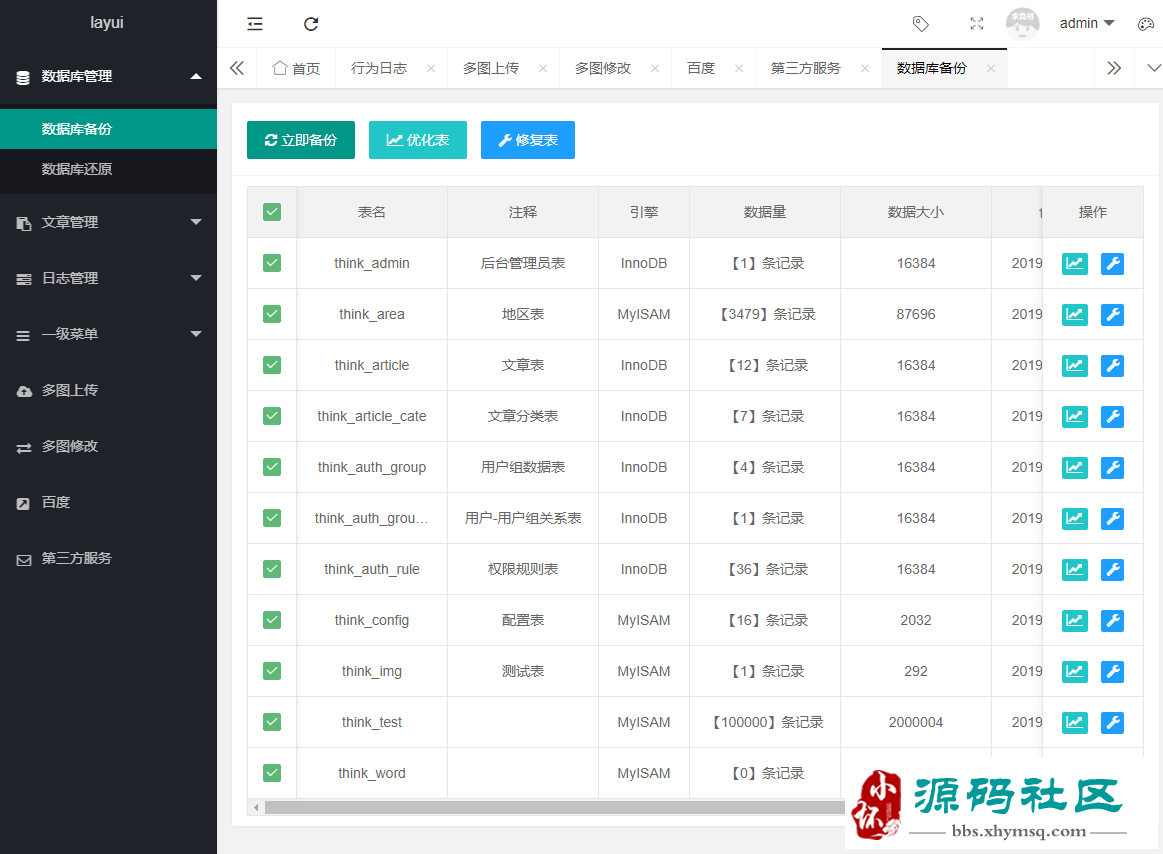Optimize think_article table via chart icon
The height and width of the screenshot is (854, 1163).
1075,365
